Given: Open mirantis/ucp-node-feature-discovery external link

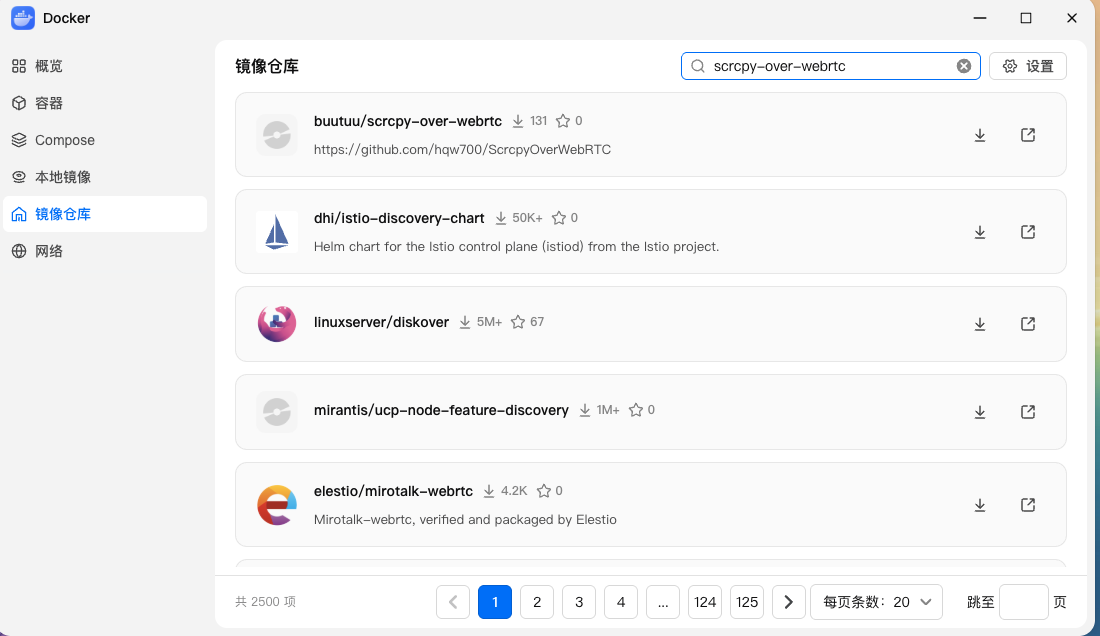Looking at the screenshot, I should (1028, 412).
